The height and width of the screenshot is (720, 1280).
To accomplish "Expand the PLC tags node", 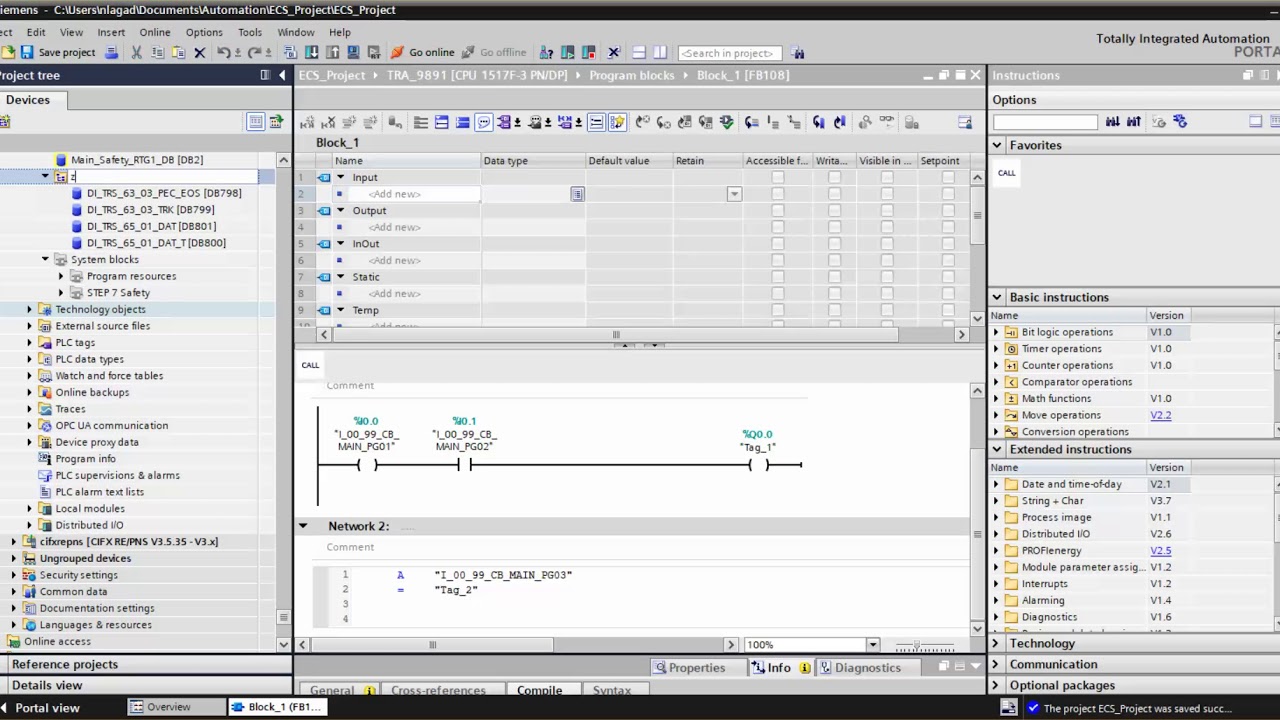I will pyautogui.click(x=29, y=342).
